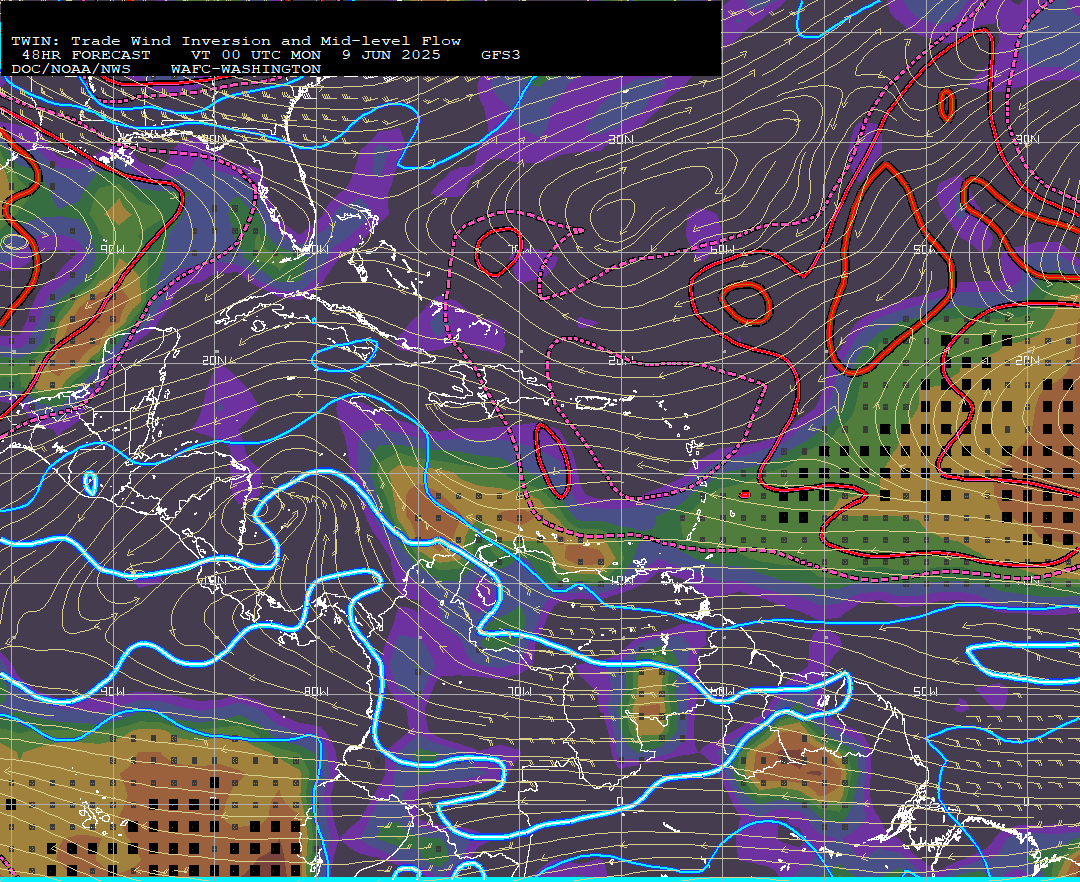
Task: Click the 'WAFC-WASHINGTON' header text
Action: tap(246, 70)
